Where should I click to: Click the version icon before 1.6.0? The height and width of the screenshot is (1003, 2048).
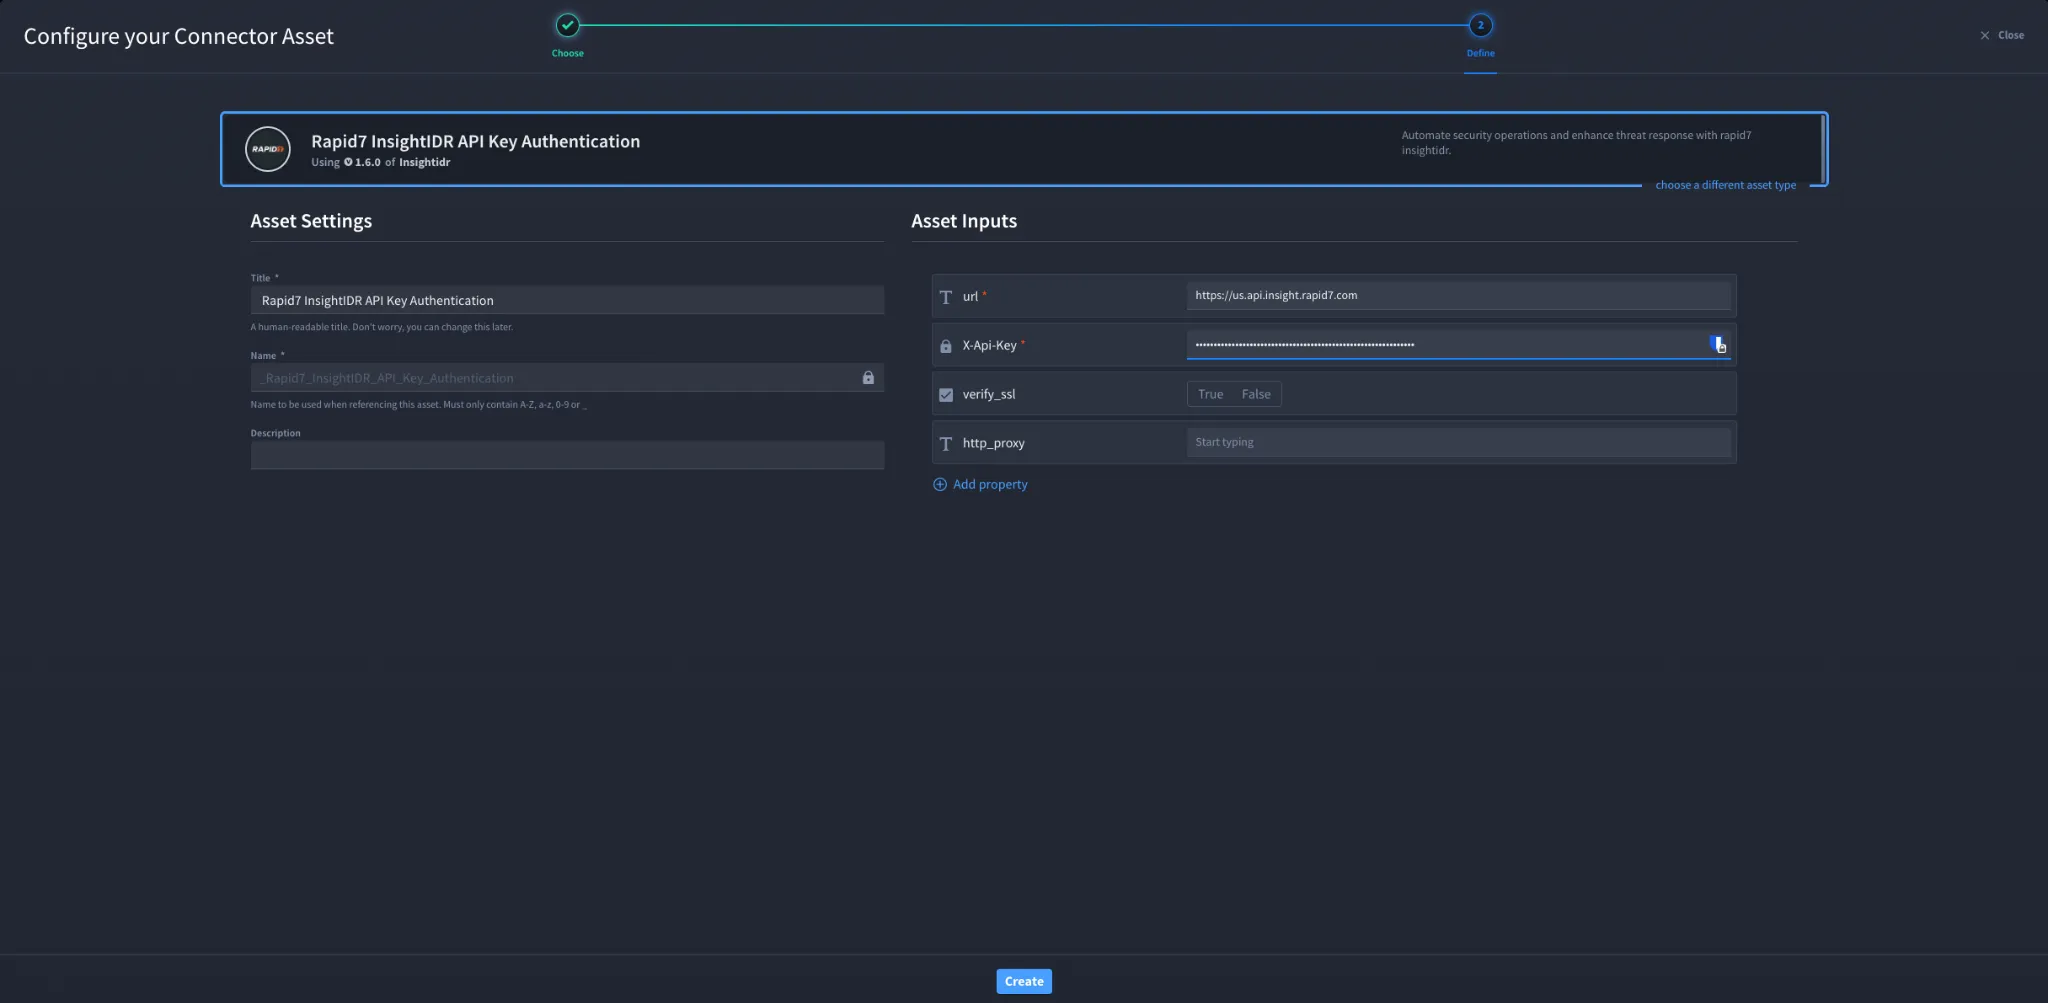pyautogui.click(x=348, y=162)
